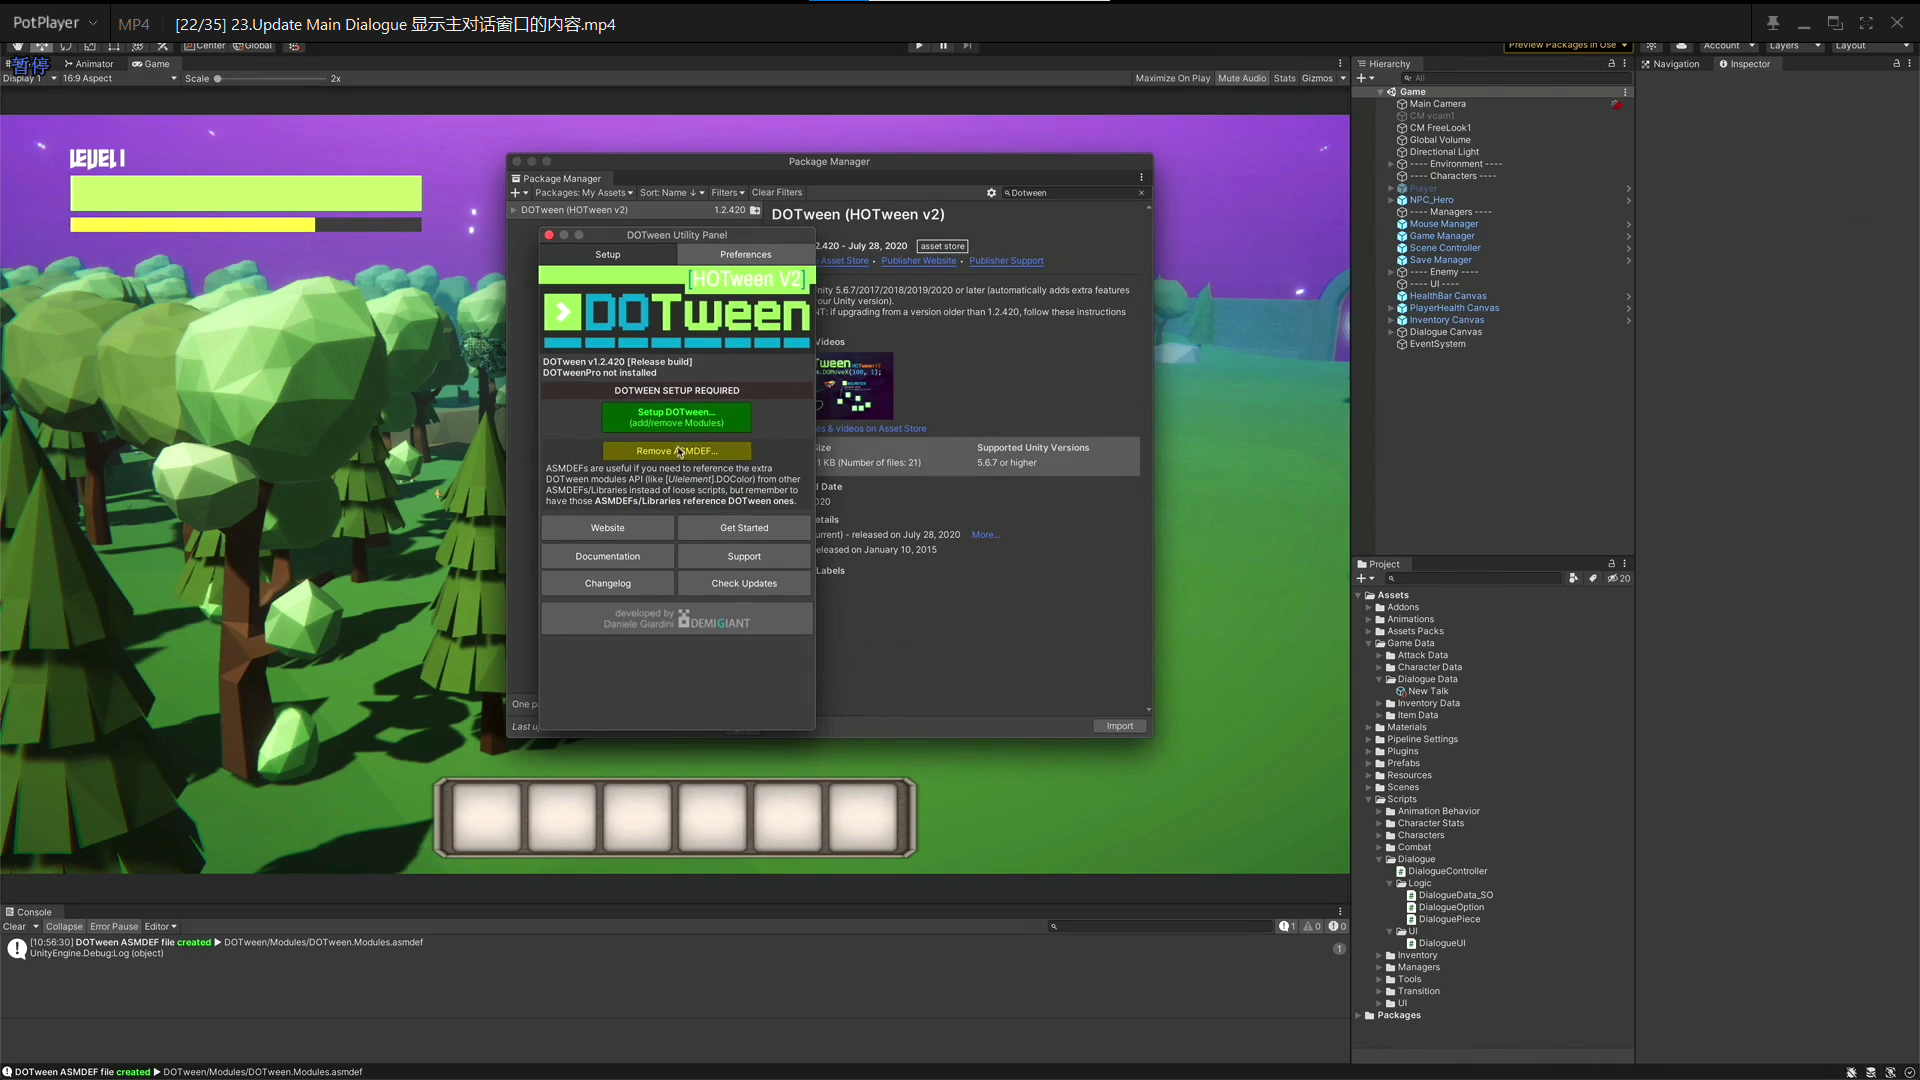Switch to the Preferences tab in the DOTween panel
This screenshot has width=1920, height=1080.
pyautogui.click(x=745, y=254)
